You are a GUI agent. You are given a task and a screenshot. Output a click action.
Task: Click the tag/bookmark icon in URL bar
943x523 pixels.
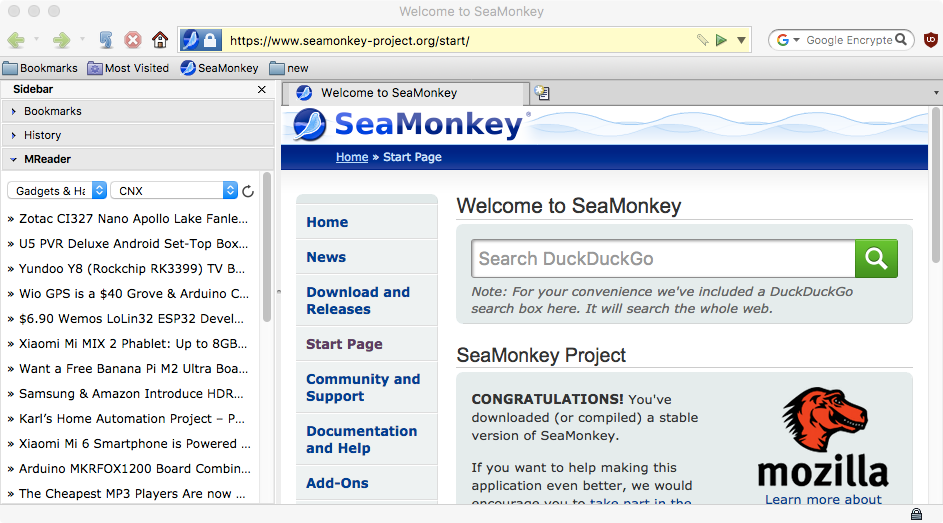coord(702,40)
